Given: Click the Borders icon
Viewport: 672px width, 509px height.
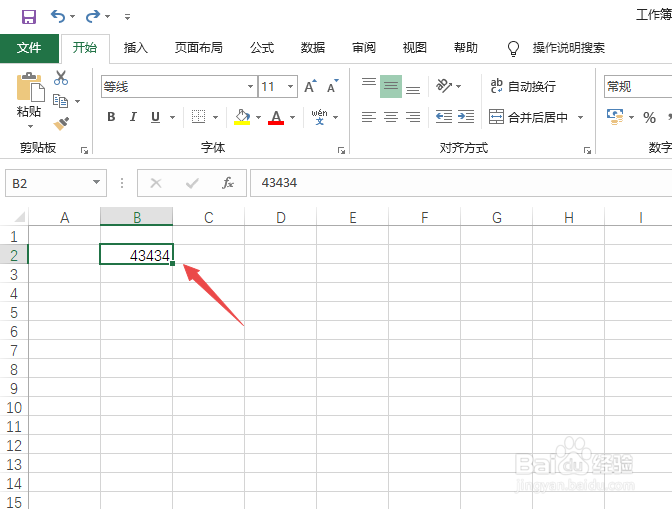Looking at the screenshot, I should click(198, 117).
